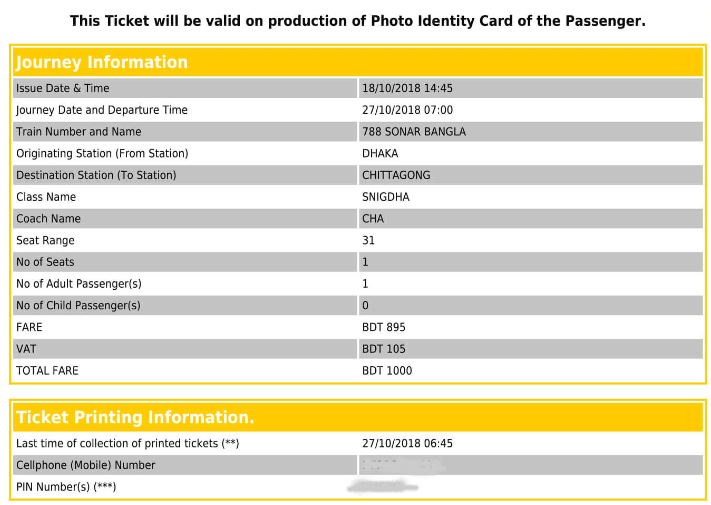The height and width of the screenshot is (505, 711).
Task: Click the blurred PIN number value
Action: tap(383, 486)
